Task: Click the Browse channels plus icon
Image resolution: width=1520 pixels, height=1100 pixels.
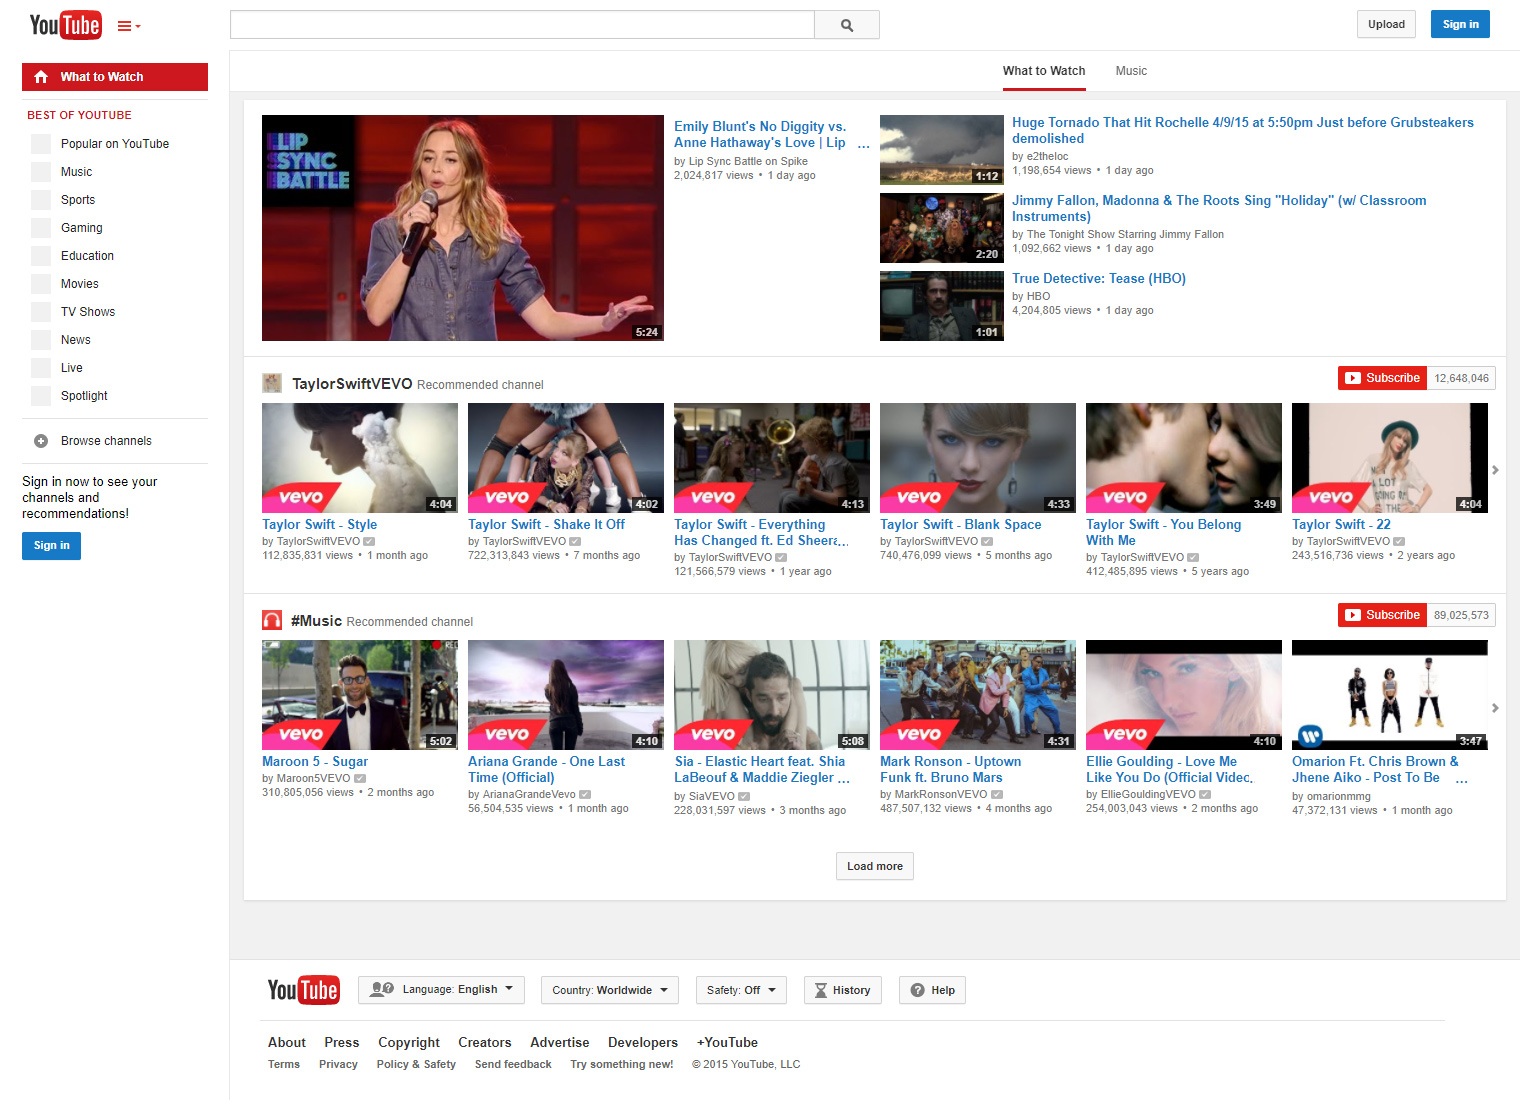Action: 41,441
